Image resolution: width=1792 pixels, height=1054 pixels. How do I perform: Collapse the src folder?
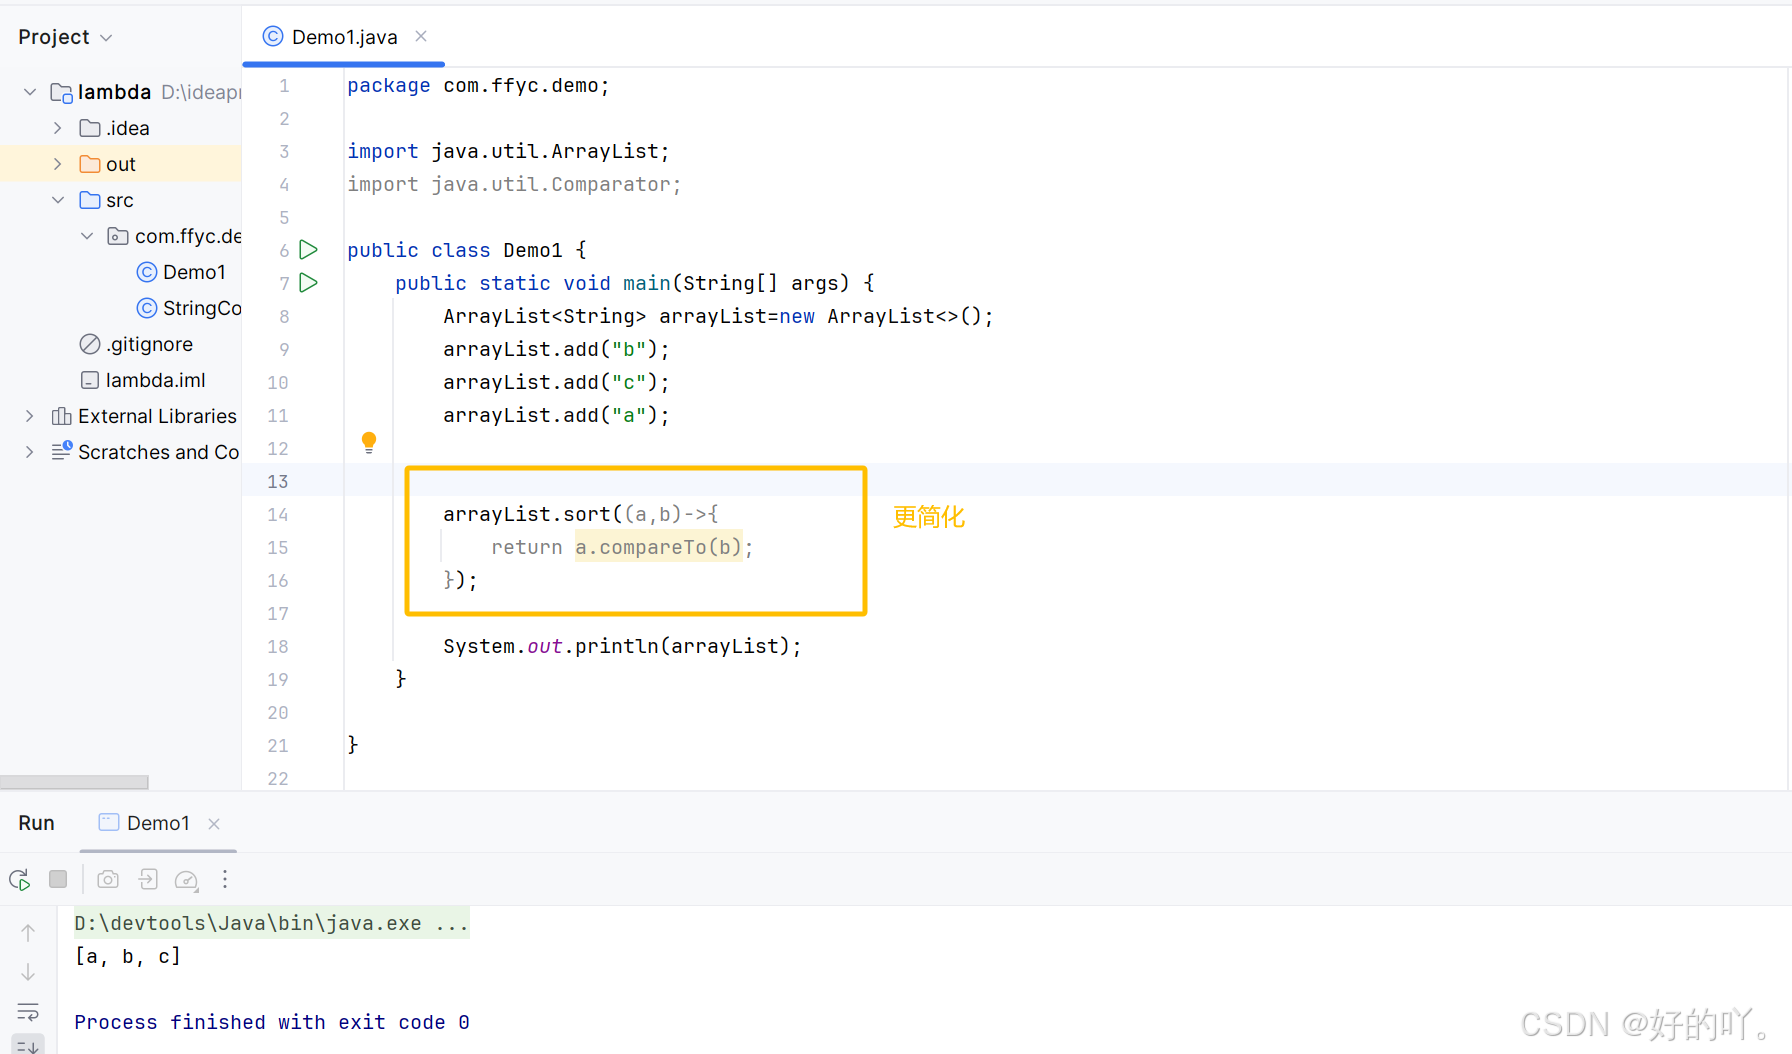[x=57, y=200]
